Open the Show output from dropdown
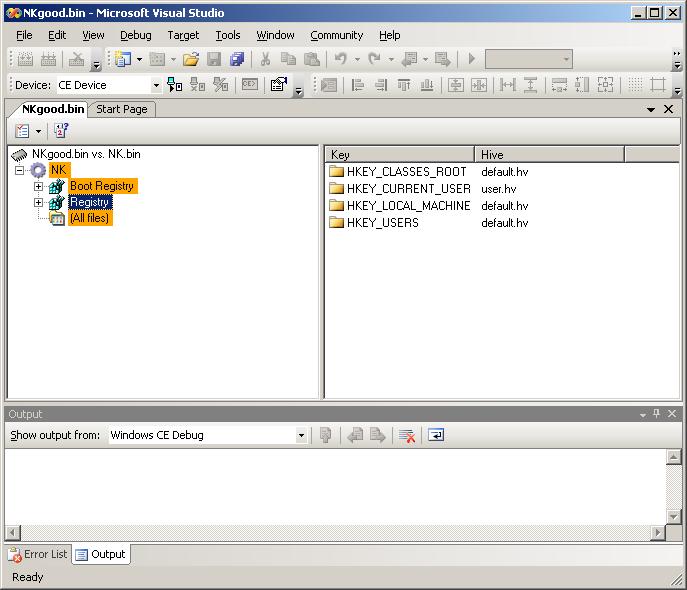This screenshot has height=590, width=687. click(x=301, y=435)
